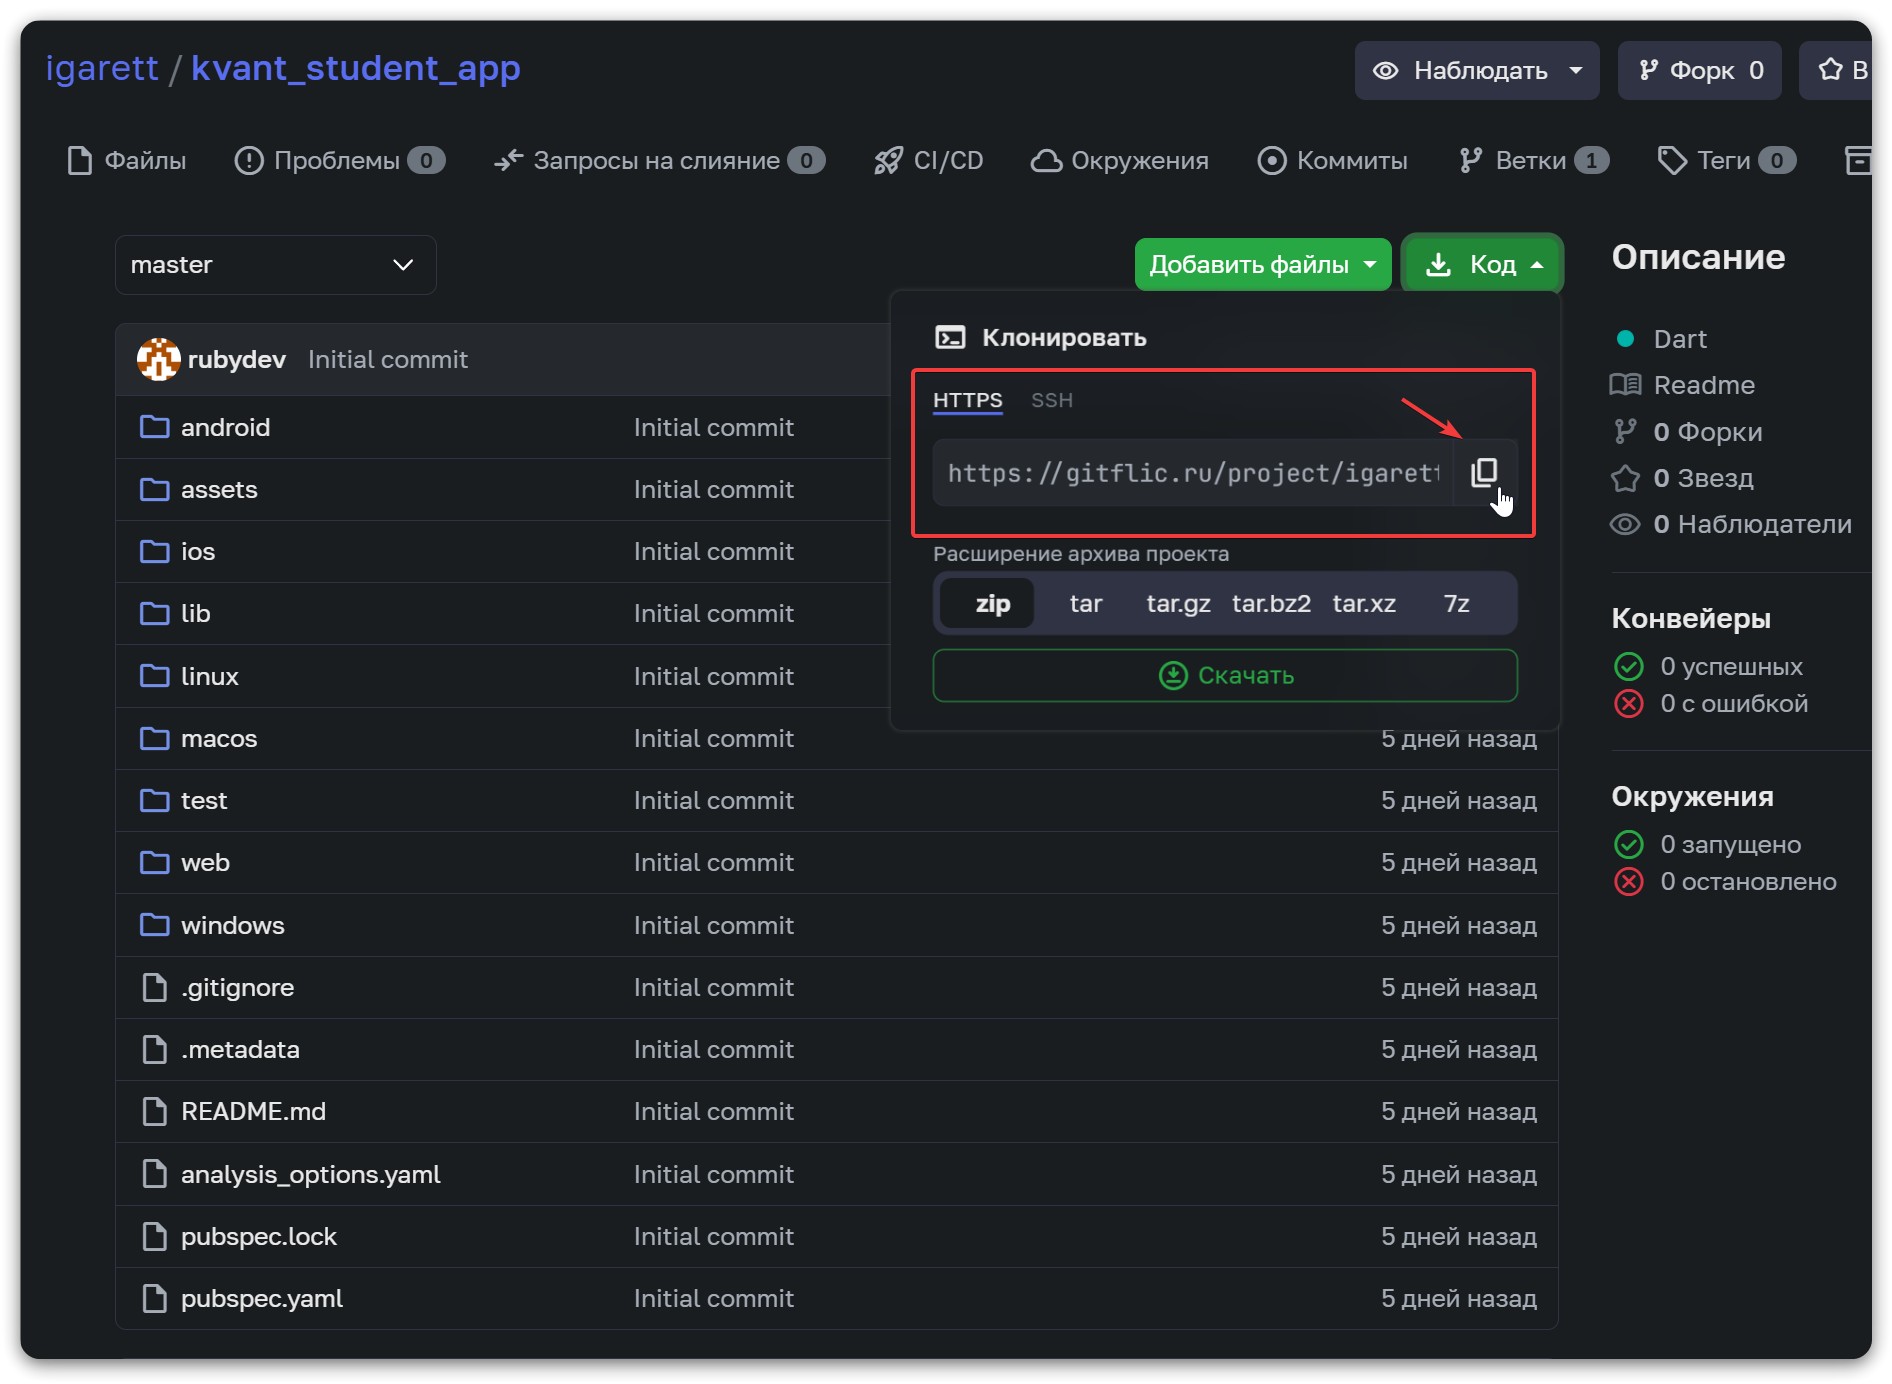Open the master branch dropdown
The width and height of the screenshot is (1892, 1384).
(x=275, y=265)
